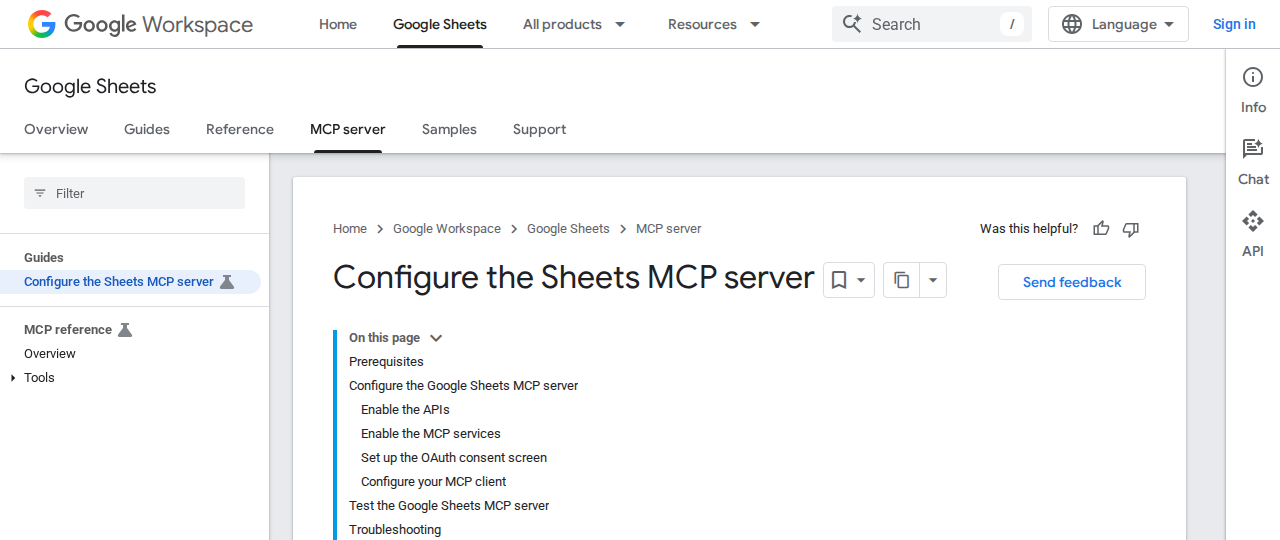
Task: Expand the Tools tree item
Action: tap(13, 378)
